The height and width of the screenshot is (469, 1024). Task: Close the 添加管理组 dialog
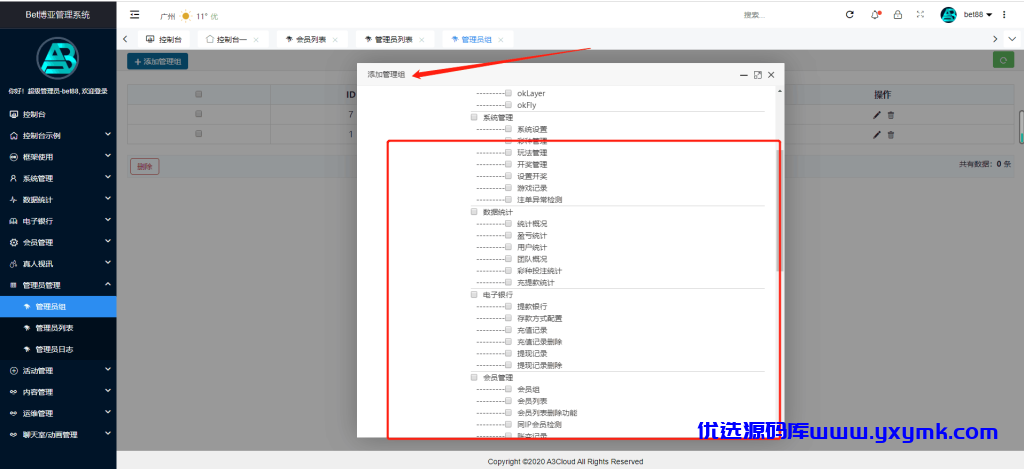(x=771, y=75)
